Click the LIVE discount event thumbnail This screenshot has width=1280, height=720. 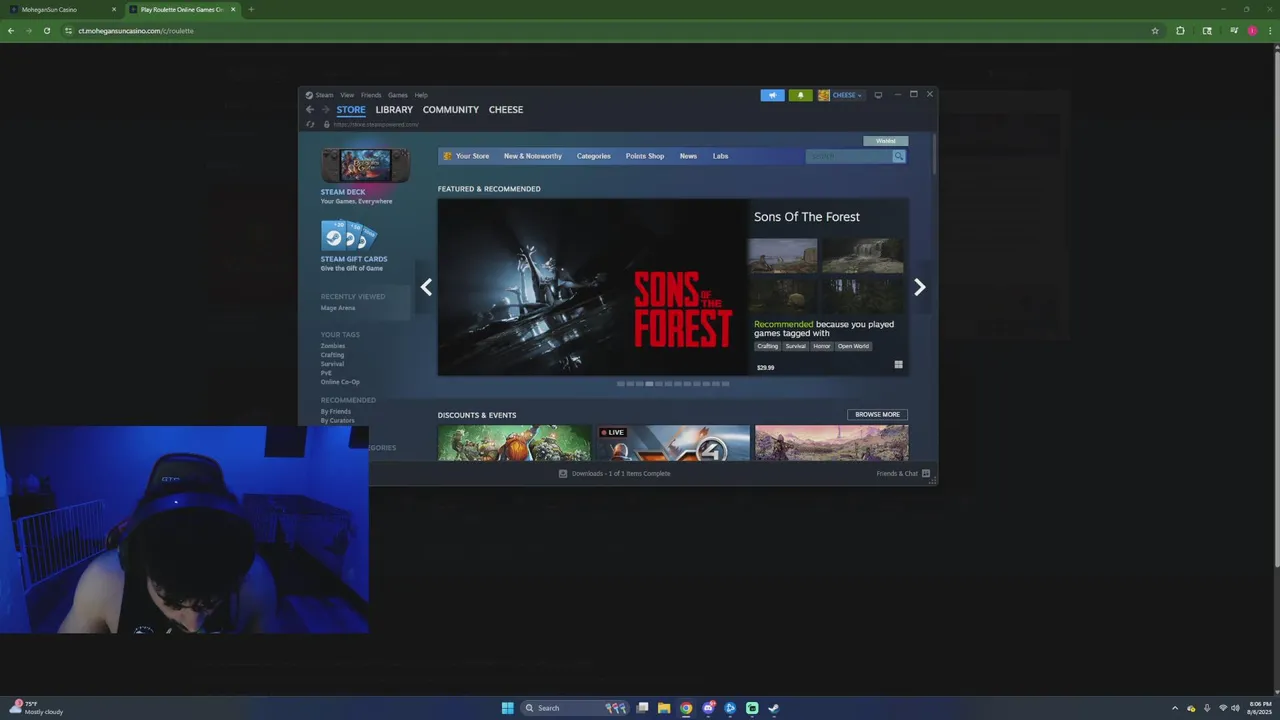[x=673, y=443]
